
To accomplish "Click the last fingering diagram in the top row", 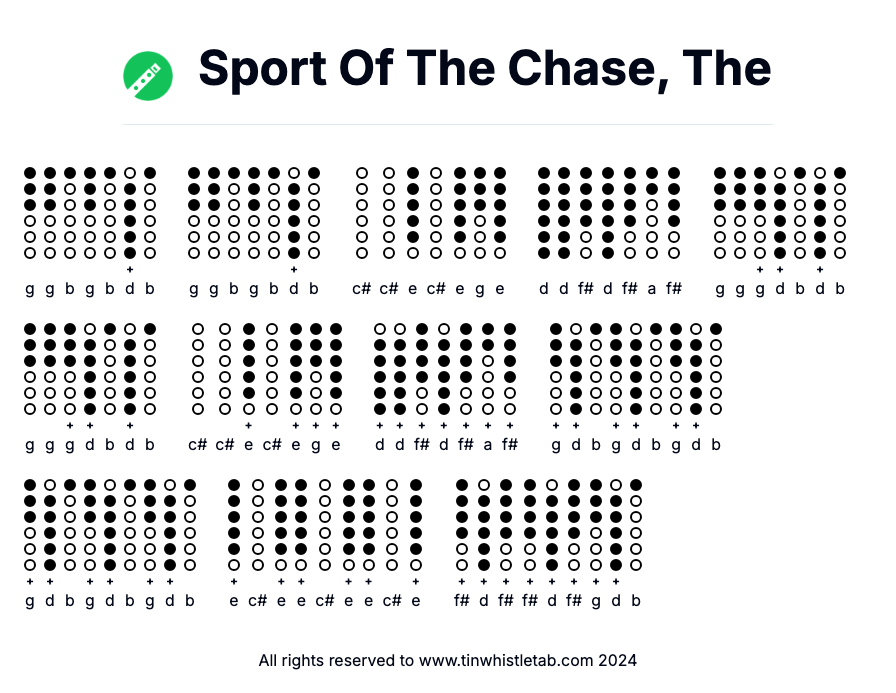I will point(840,213).
